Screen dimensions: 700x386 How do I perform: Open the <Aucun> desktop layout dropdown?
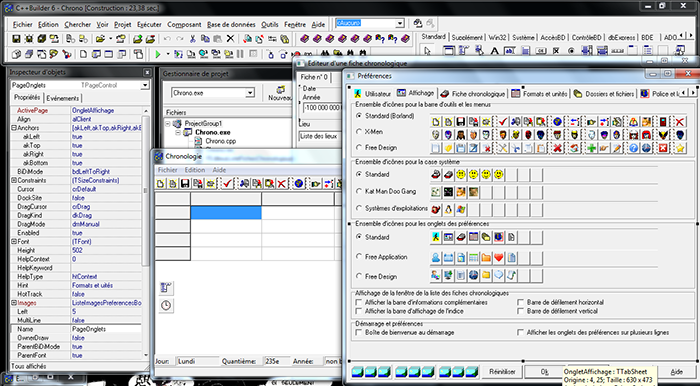click(x=400, y=23)
